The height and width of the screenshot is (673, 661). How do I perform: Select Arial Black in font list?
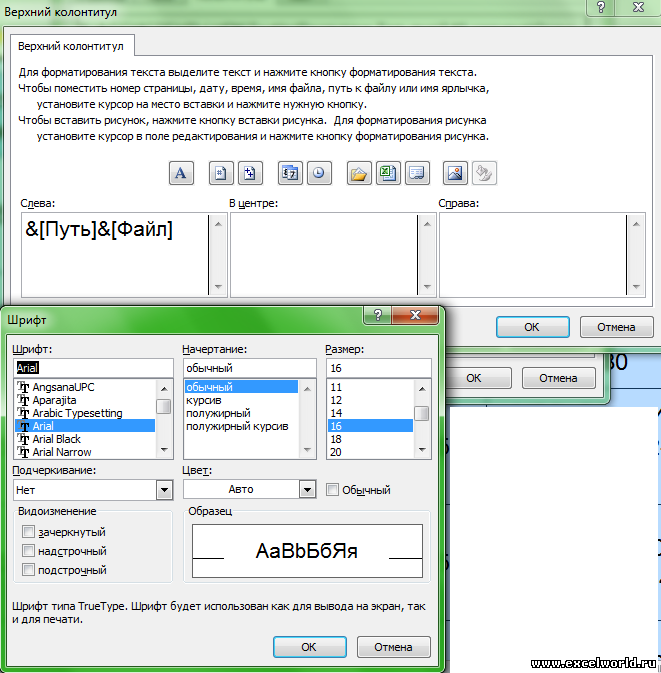point(56,439)
